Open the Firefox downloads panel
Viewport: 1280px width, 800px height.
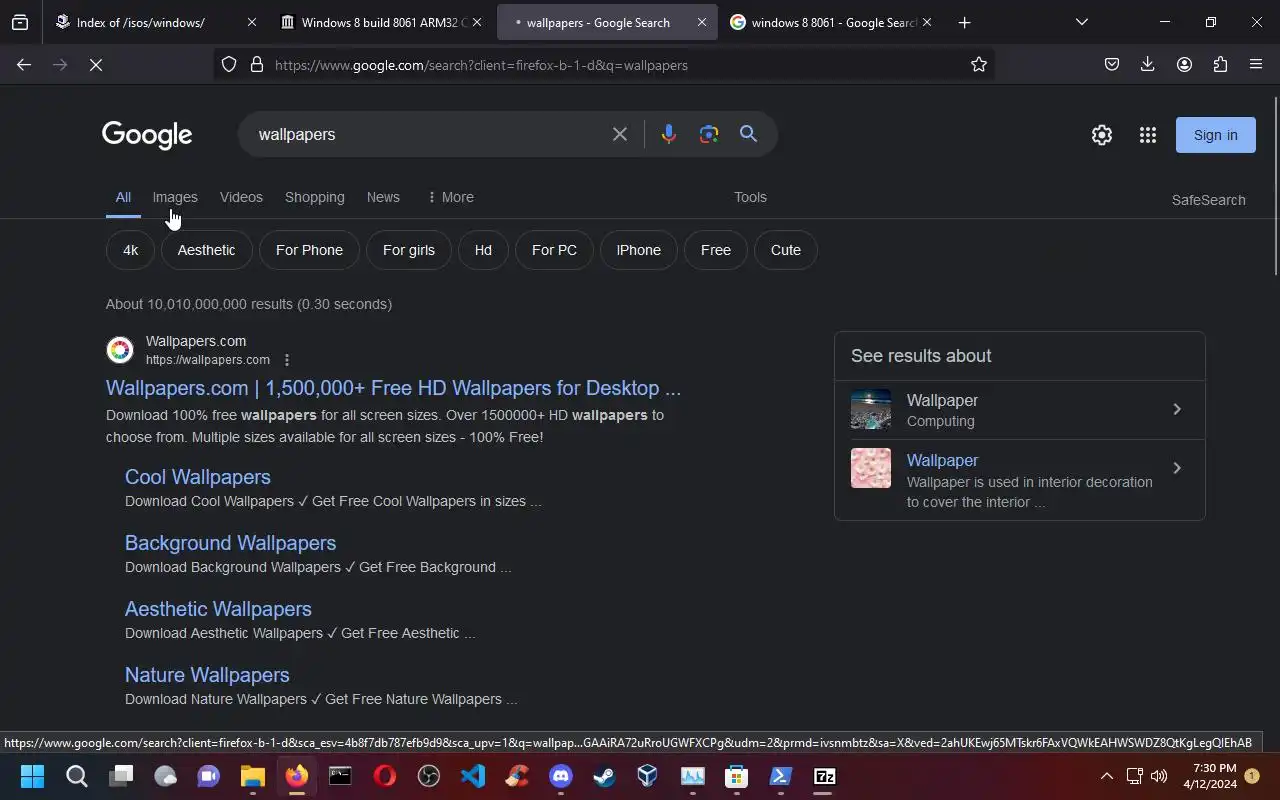[1148, 65]
